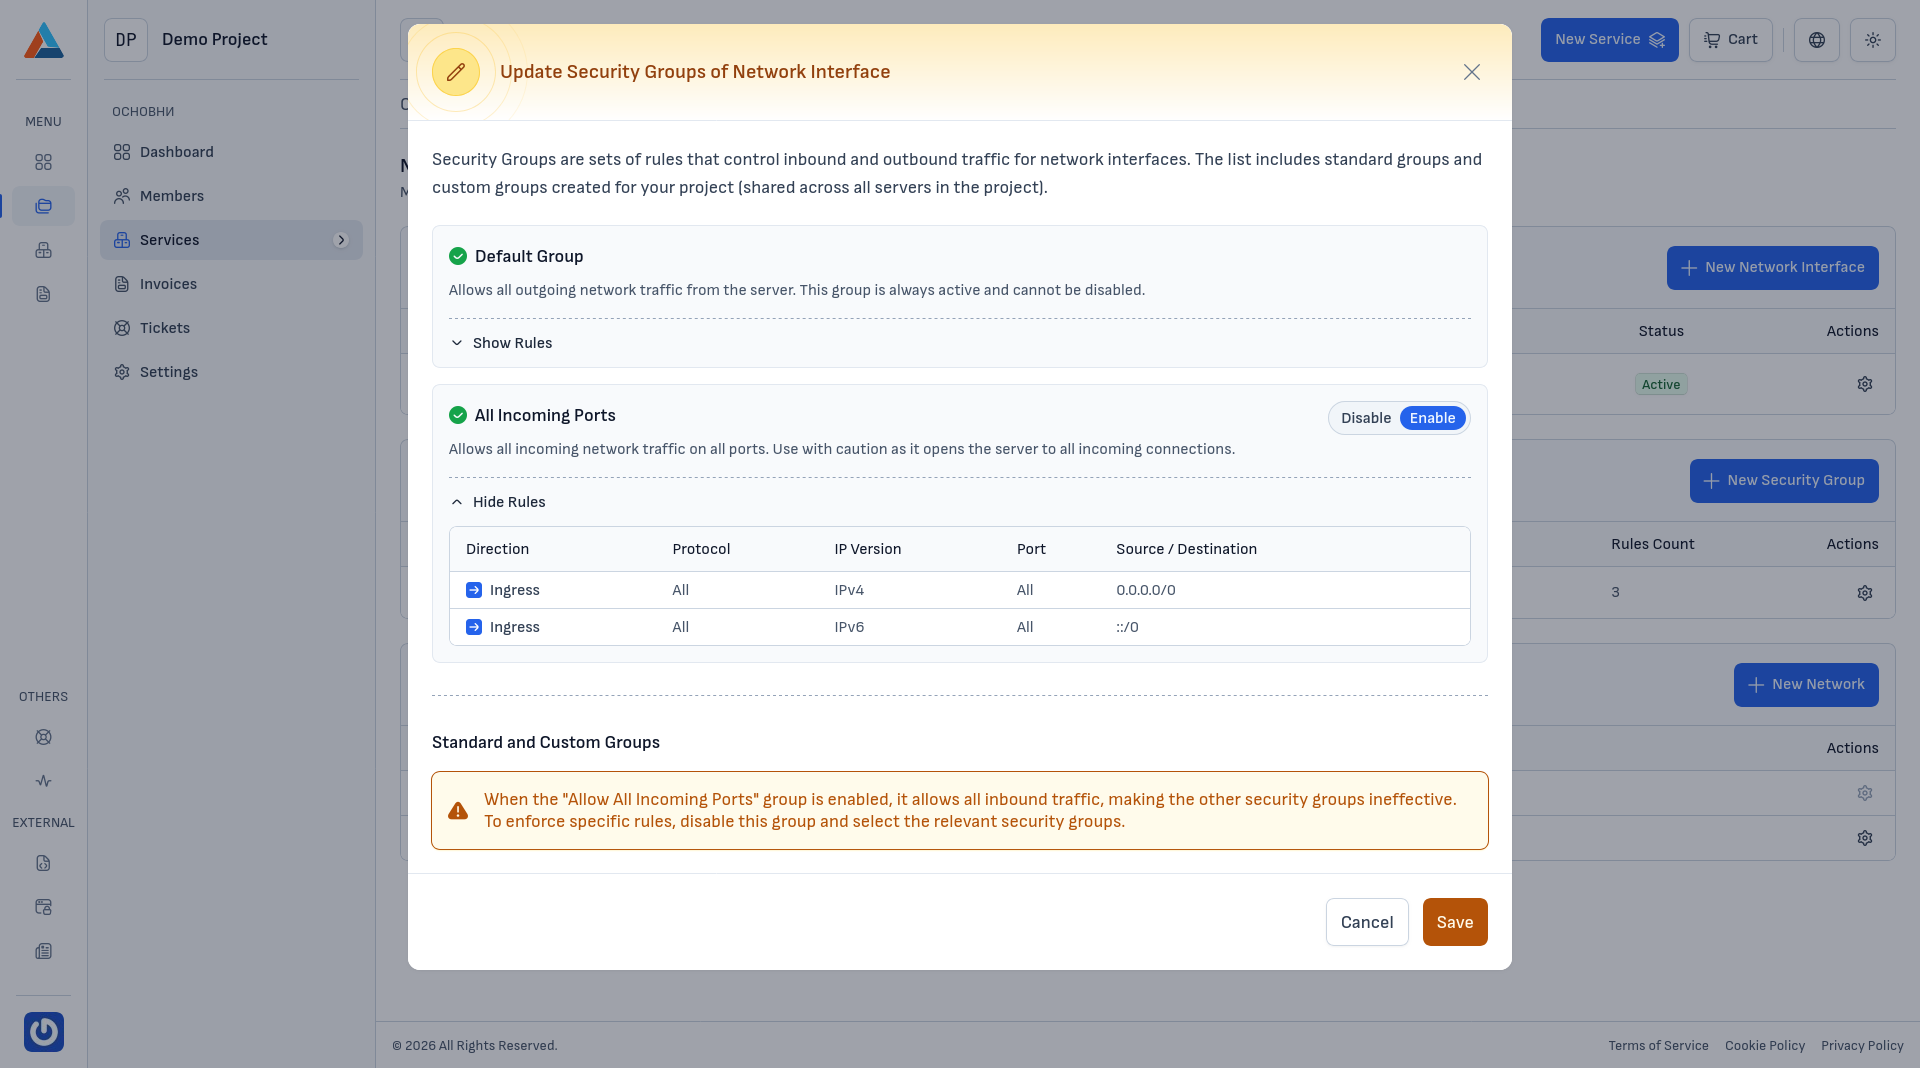Create a New Network Interface

(1772, 267)
